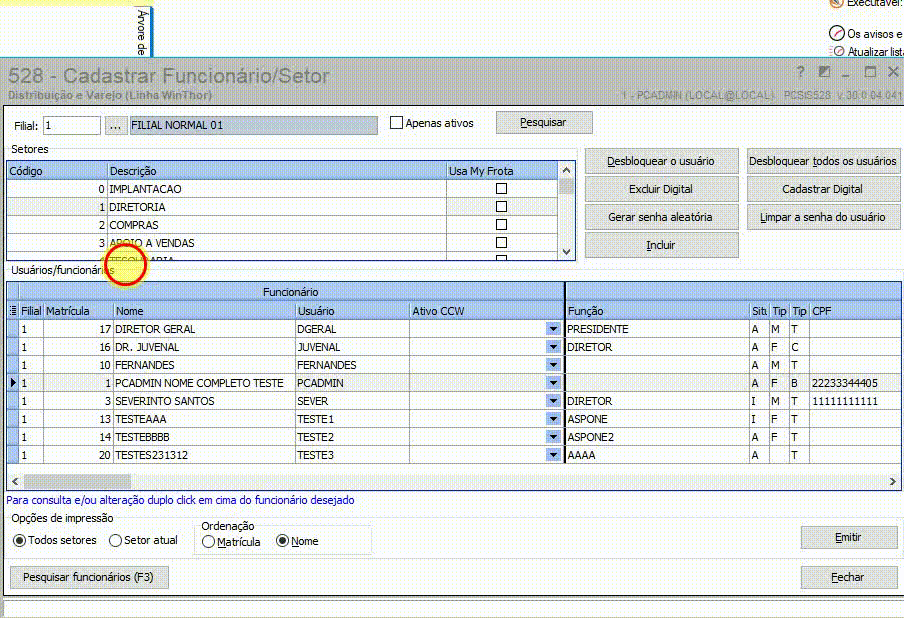904x618 pixels.
Task: Click Atualizar lista option in background window
Action: tap(867, 51)
